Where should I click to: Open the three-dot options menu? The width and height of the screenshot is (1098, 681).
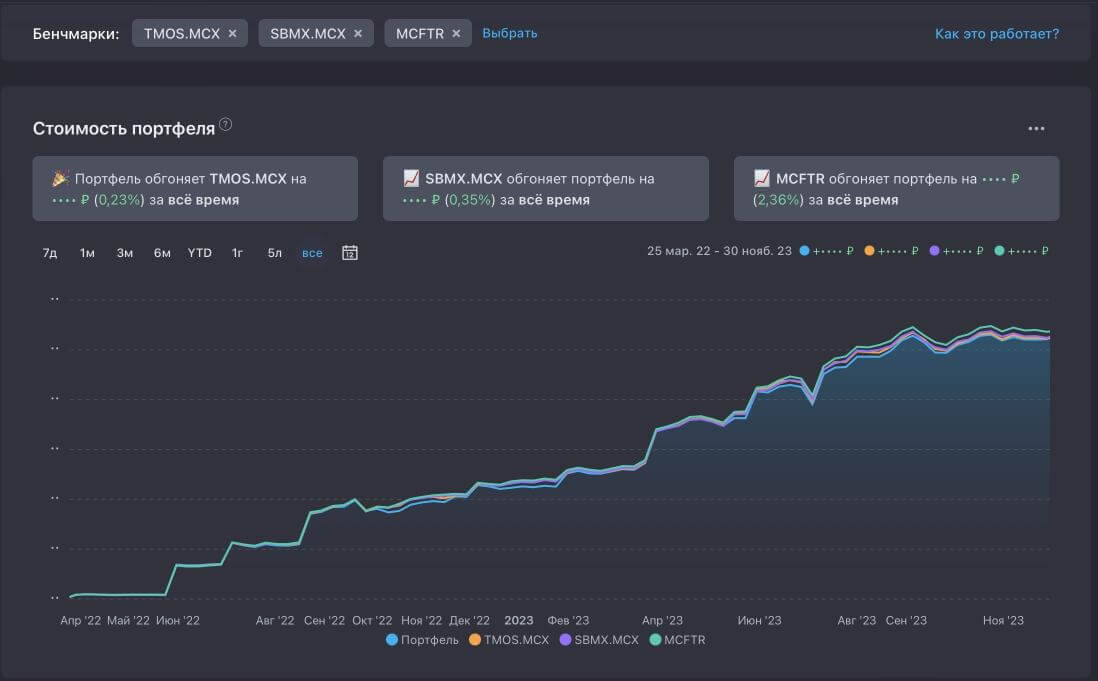click(1036, 129)
